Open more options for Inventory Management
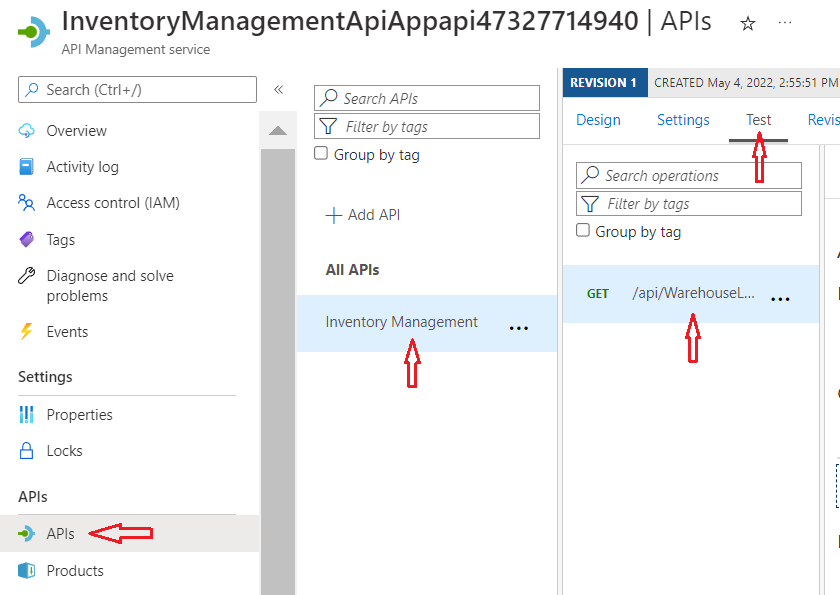Viewport: 840px width, 595px height. click(519, 326)
